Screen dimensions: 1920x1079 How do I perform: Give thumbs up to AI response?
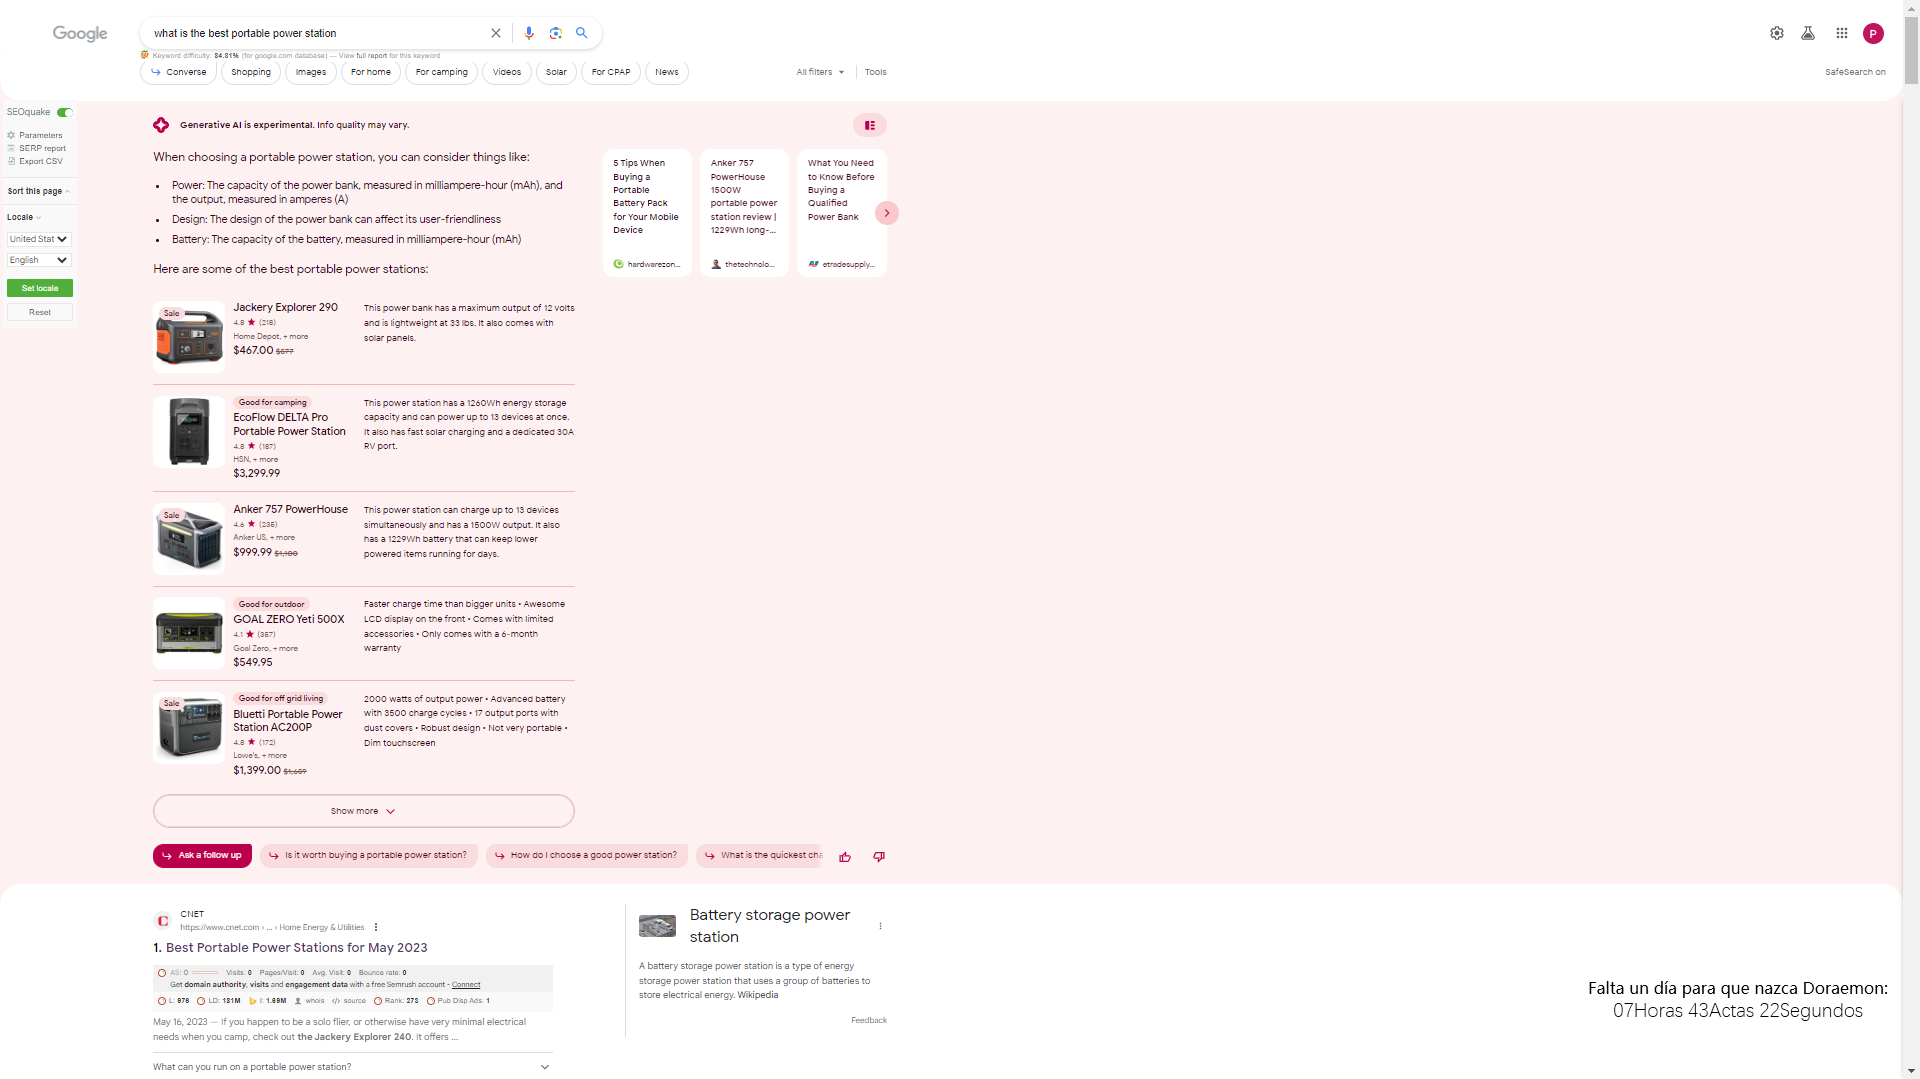point(845,857)
